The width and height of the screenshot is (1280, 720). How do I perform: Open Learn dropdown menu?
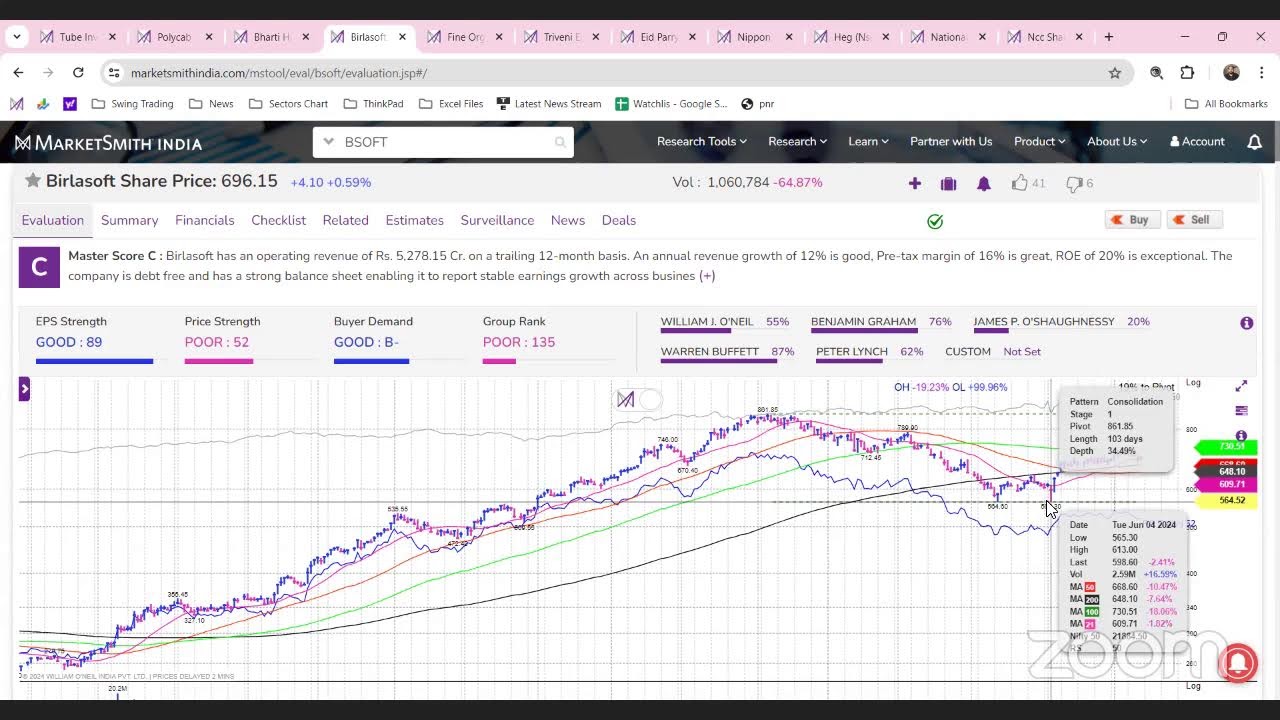coord(868,142)
